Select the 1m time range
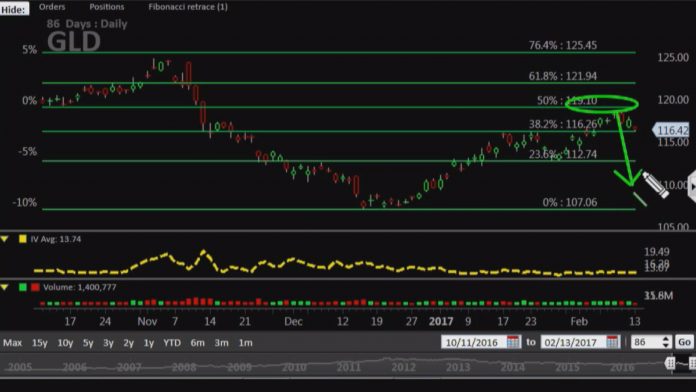Viewport: 696px width, 392px height. tap(245, 343)
